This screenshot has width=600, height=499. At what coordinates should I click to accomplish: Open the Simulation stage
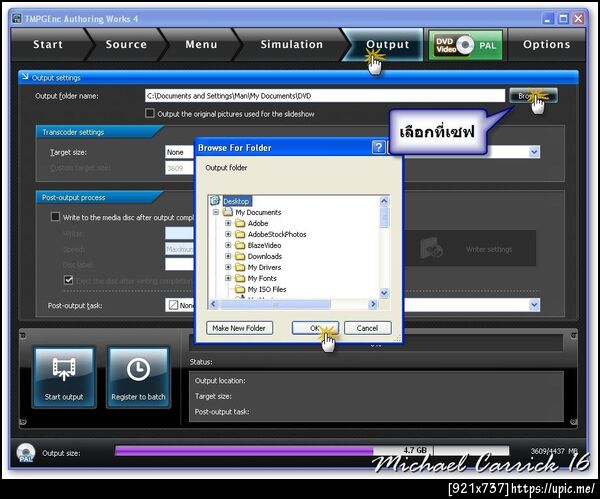[x=292, y=44]
